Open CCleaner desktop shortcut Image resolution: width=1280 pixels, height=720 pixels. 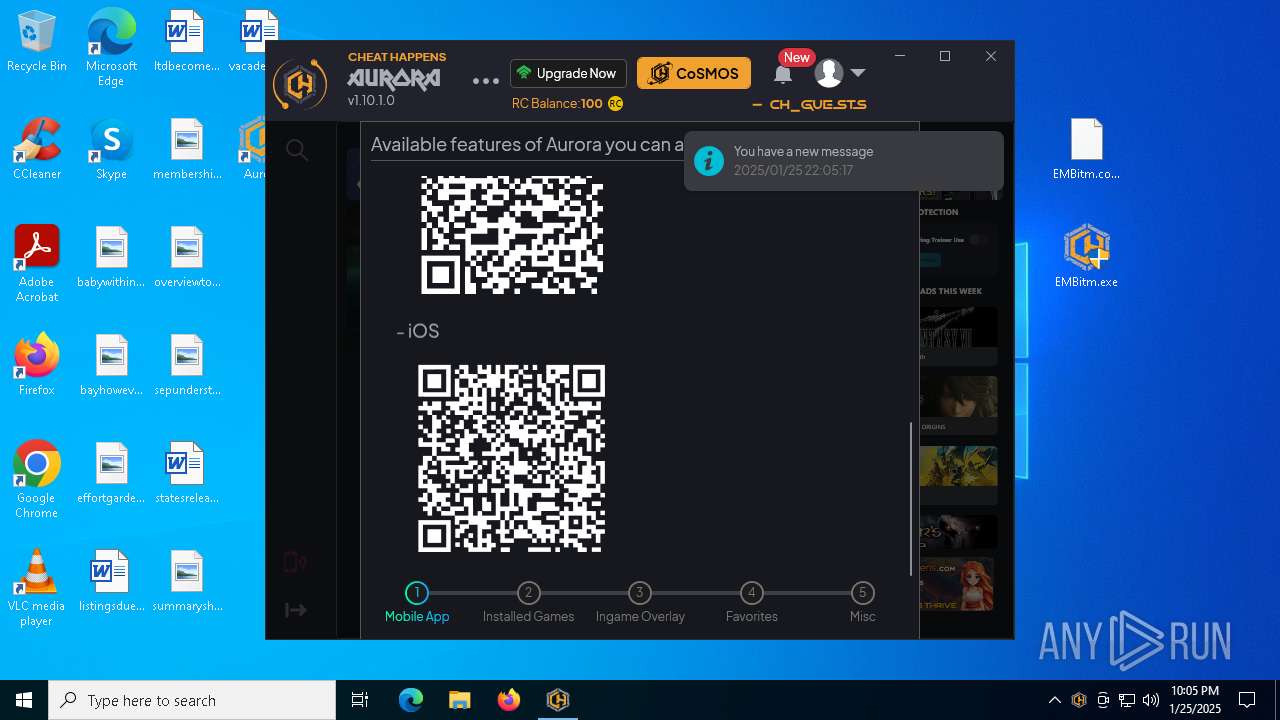(37, 149)
